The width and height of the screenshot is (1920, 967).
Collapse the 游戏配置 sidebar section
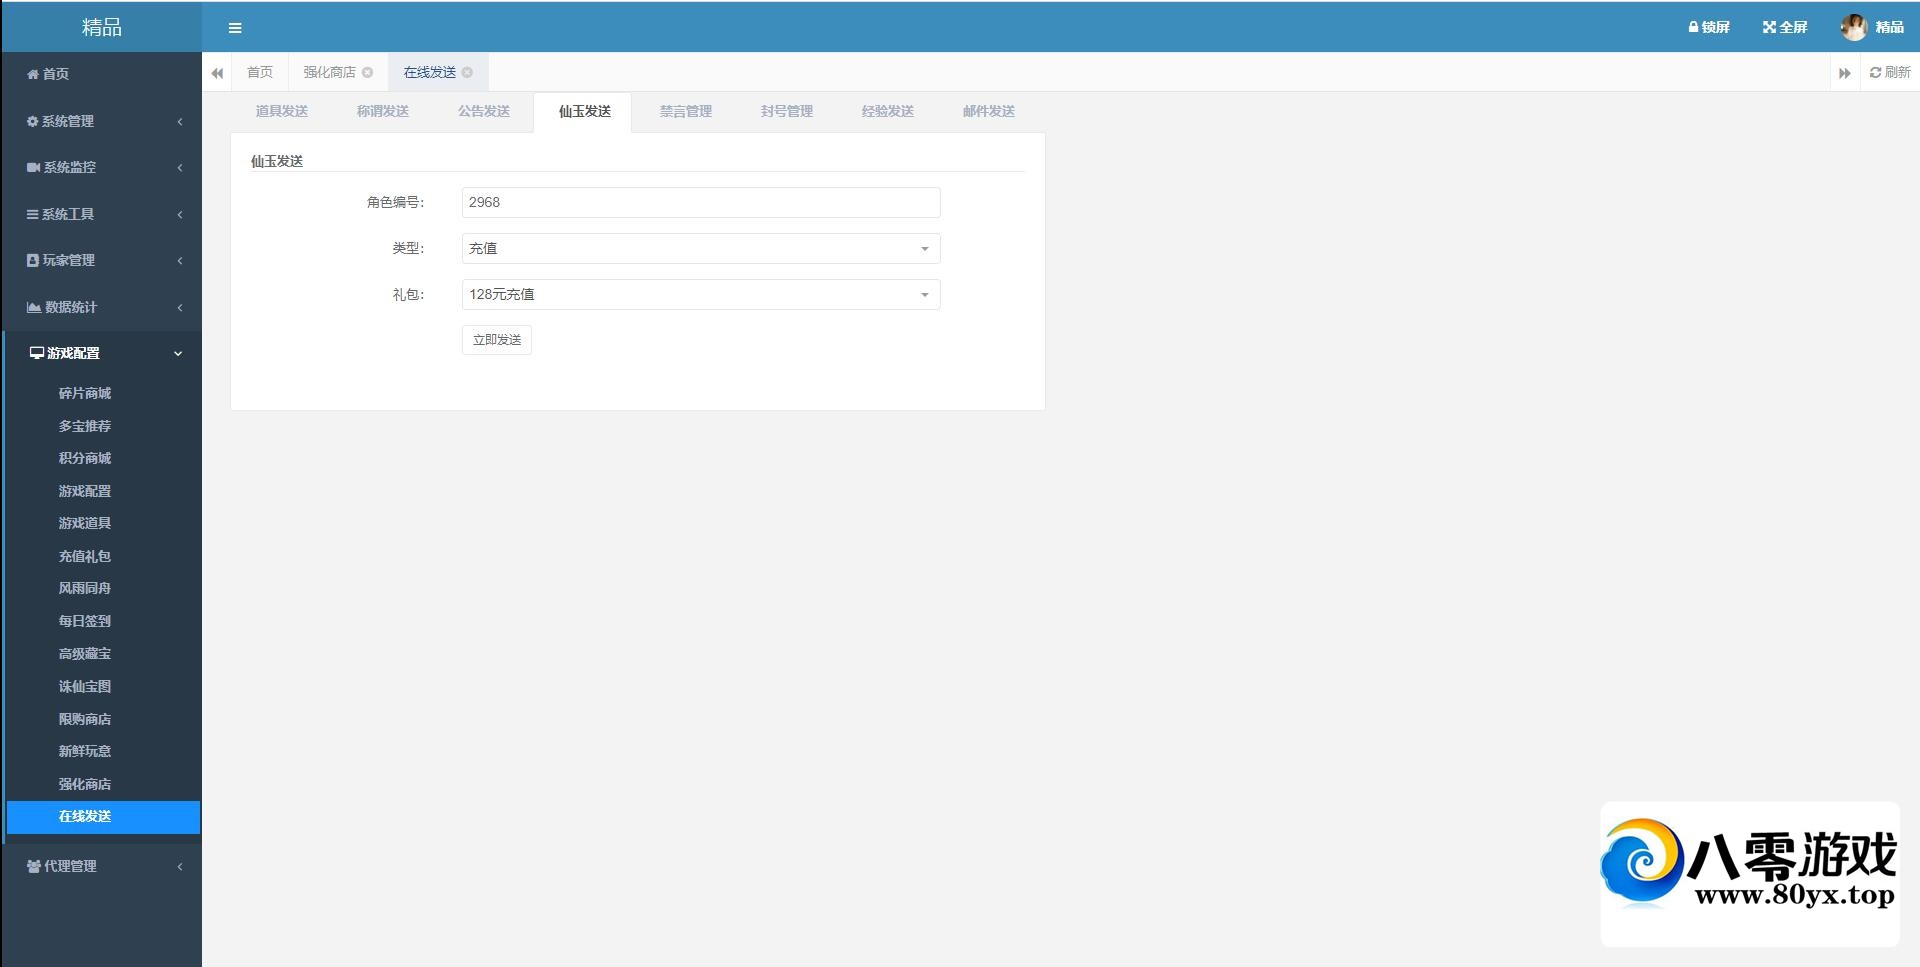100,353
